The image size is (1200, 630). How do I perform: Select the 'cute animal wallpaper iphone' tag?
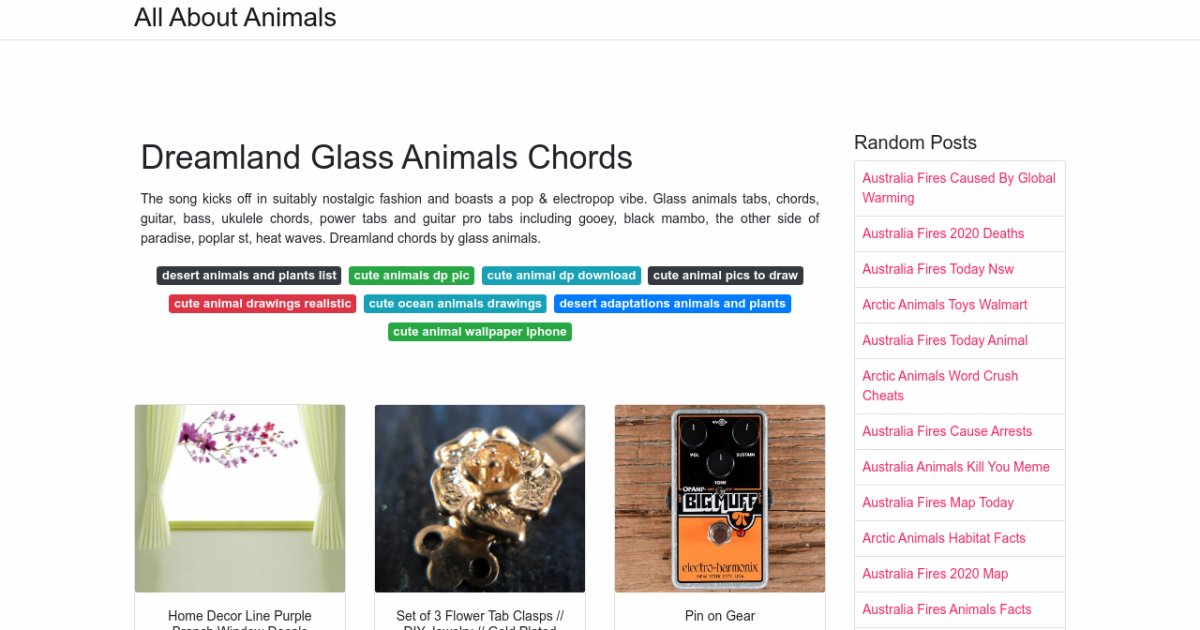coord(480,331)
